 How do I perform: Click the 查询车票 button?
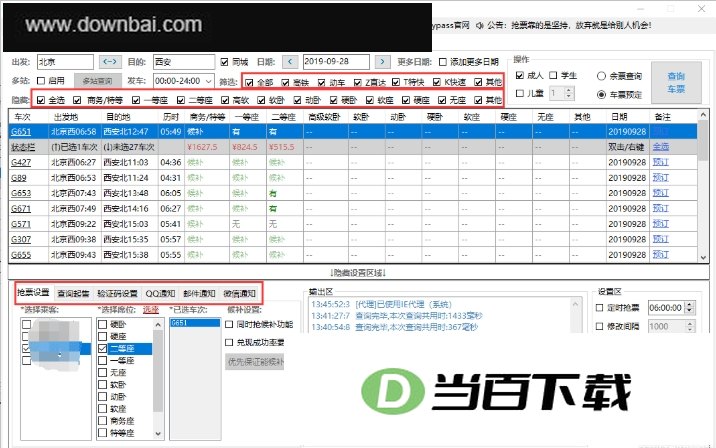coord(676,83)
